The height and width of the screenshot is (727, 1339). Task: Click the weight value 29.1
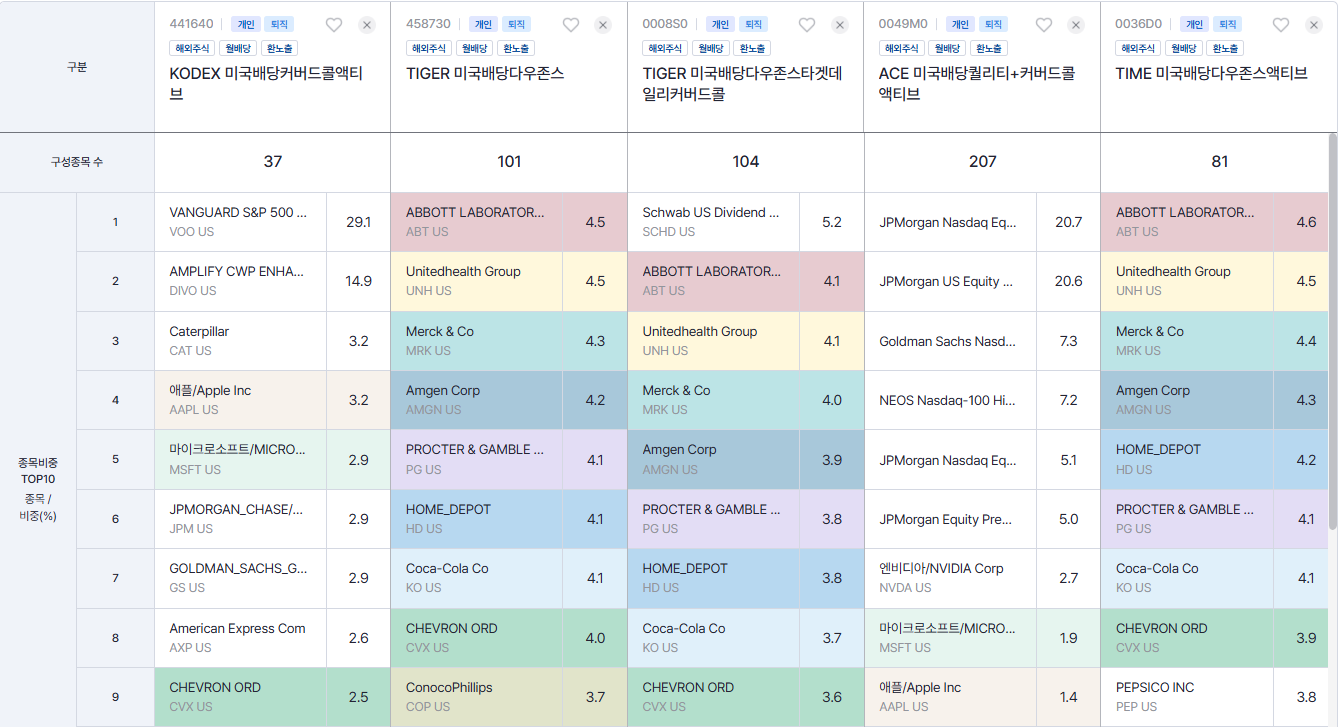coord(358,222)
